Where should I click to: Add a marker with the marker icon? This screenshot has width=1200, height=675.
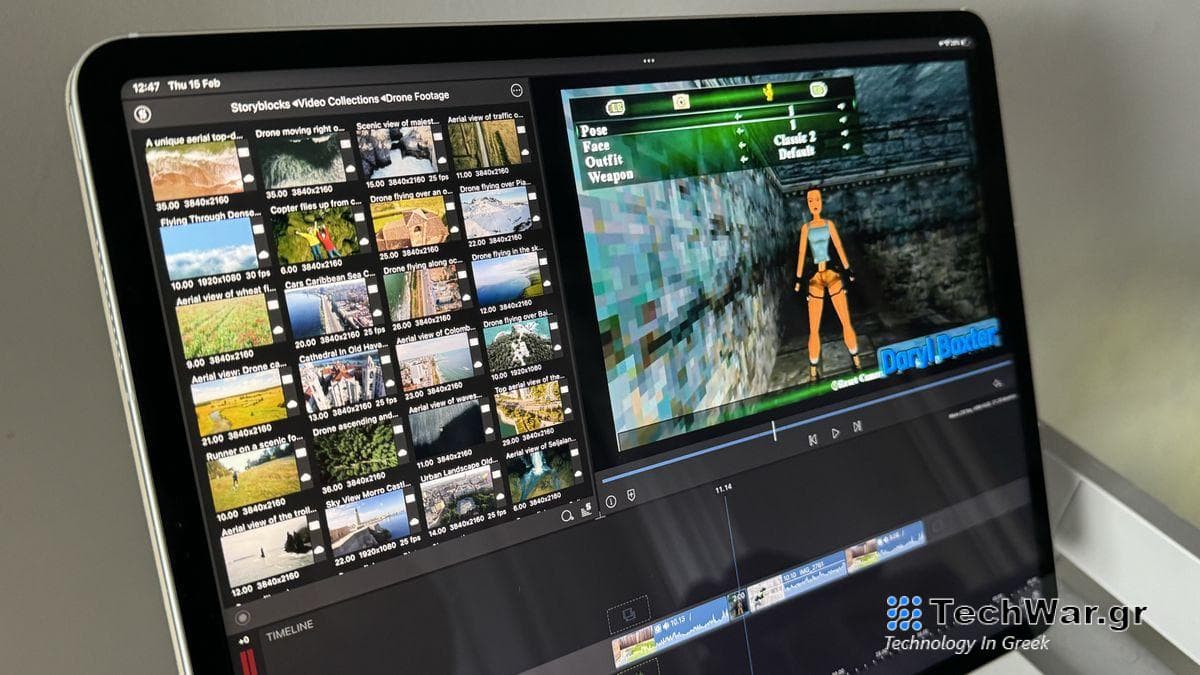click(x=632, y=496)
